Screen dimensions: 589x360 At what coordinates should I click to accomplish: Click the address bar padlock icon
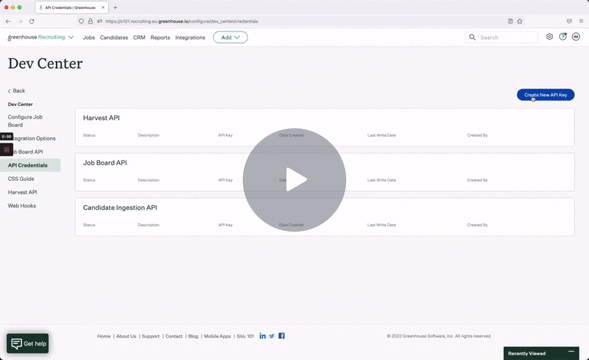click(x=90, y=21)
